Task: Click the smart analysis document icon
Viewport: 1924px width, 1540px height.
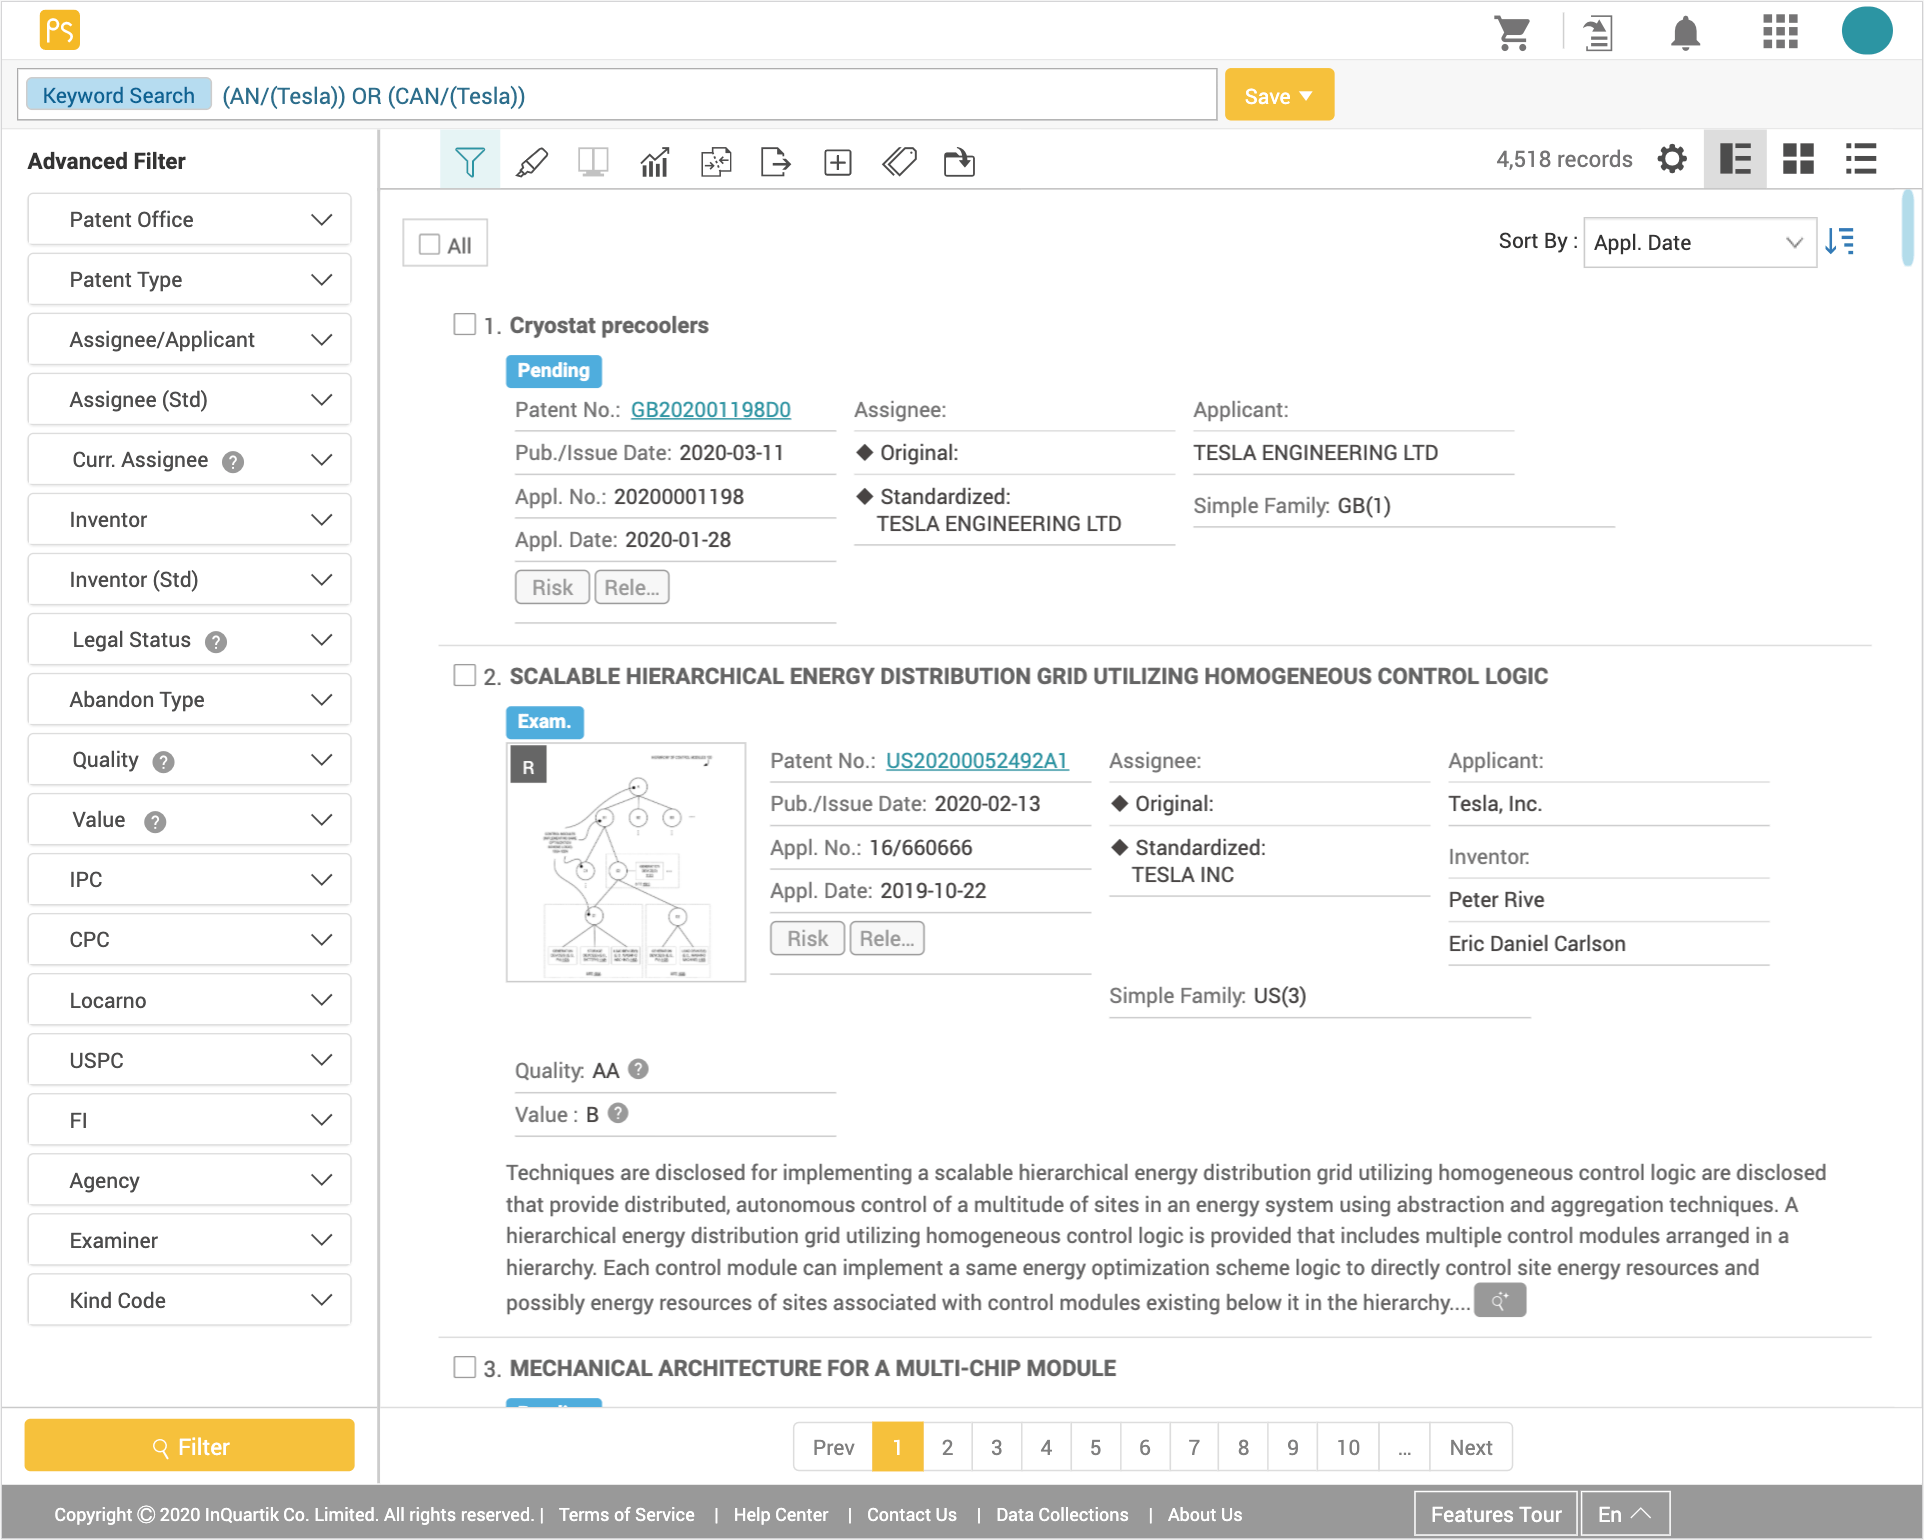Action: pos(716,161)
